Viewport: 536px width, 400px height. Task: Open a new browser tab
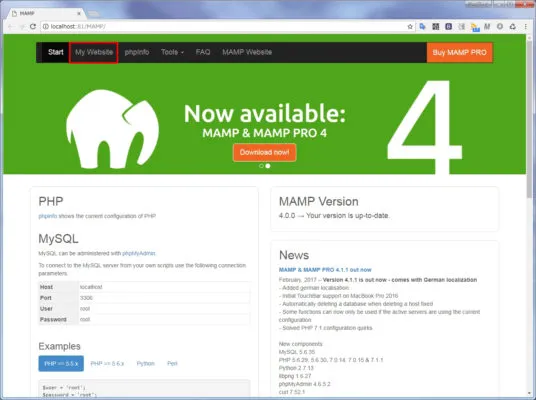[x=93, y=14]
